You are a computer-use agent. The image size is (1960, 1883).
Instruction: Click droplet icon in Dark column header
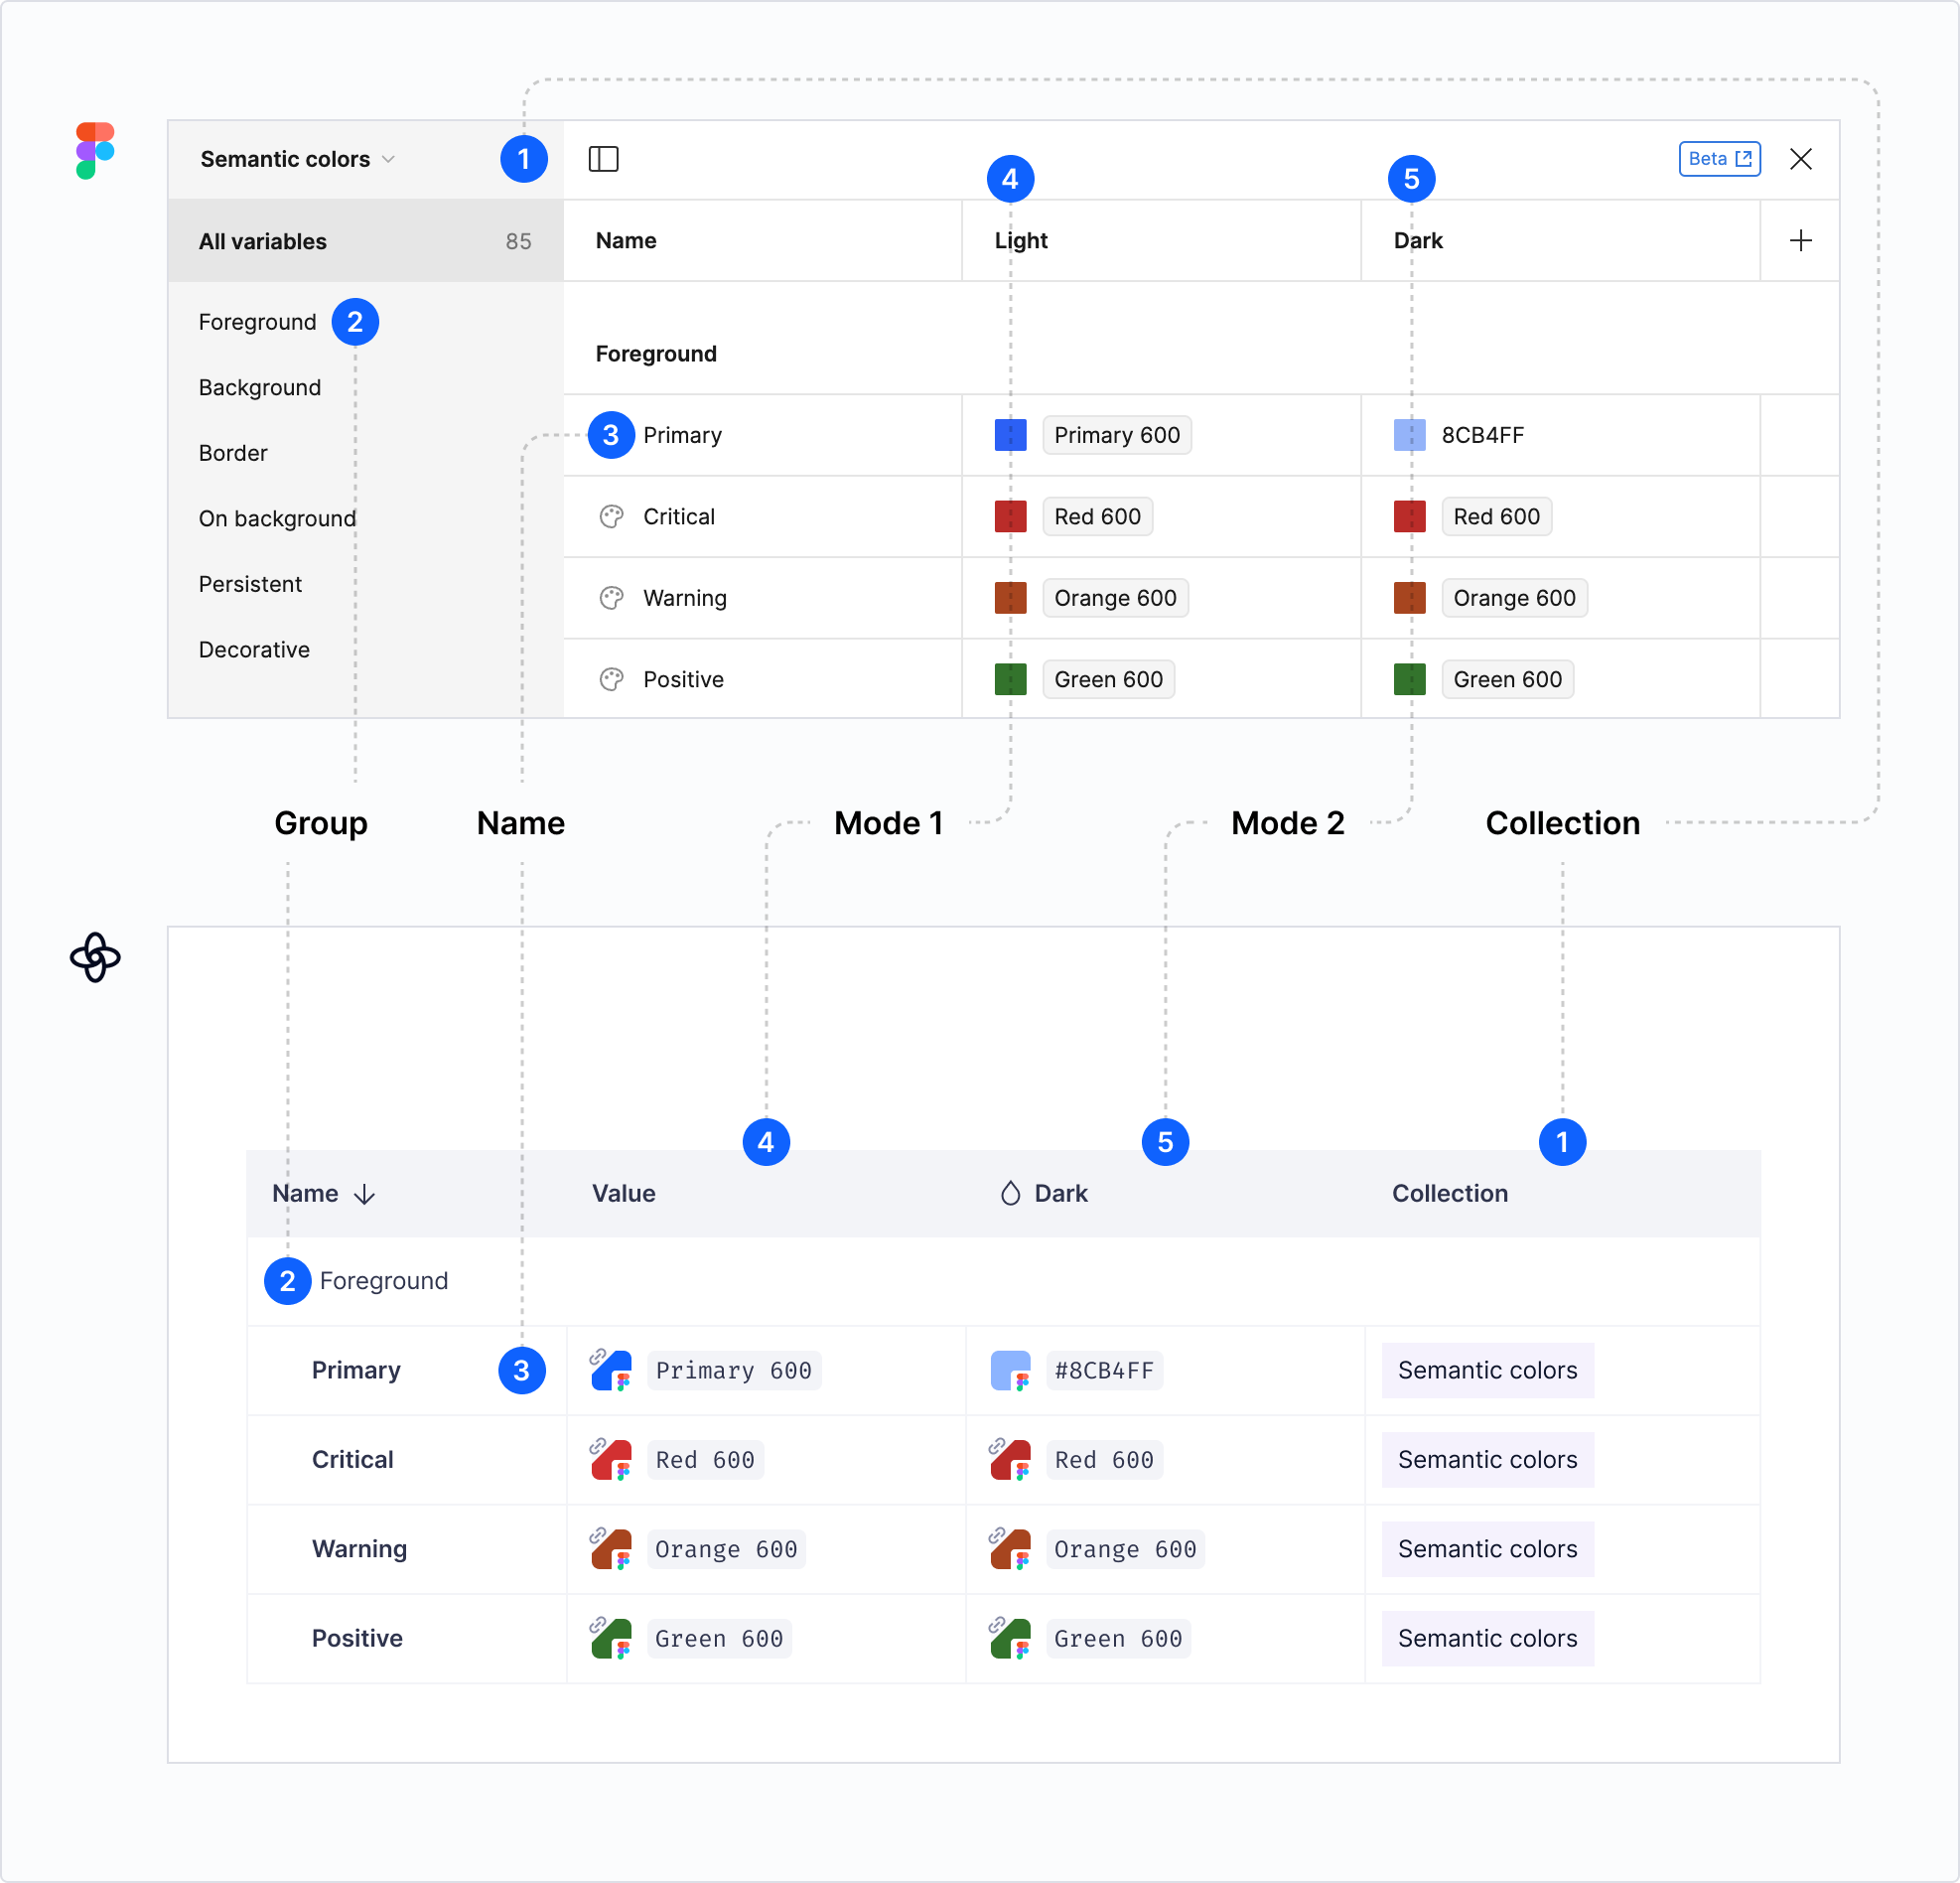click(1010, 1193)
